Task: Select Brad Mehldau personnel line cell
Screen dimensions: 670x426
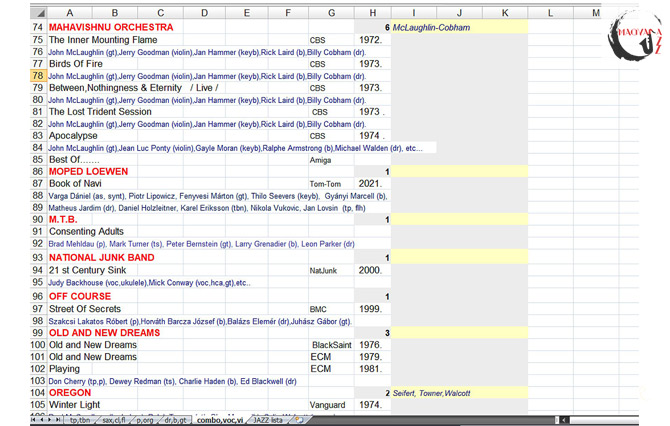Action: coord(201,244)
